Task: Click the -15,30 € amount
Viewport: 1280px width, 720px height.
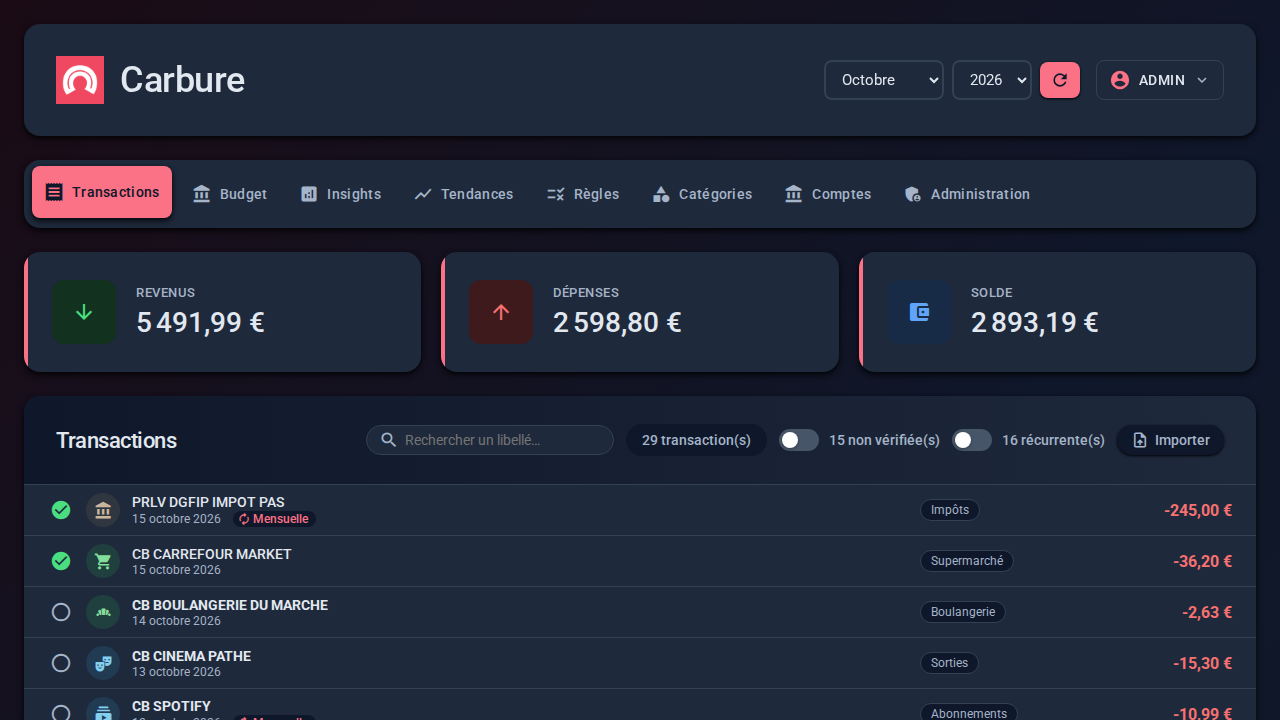Action: pos(1202,663)
